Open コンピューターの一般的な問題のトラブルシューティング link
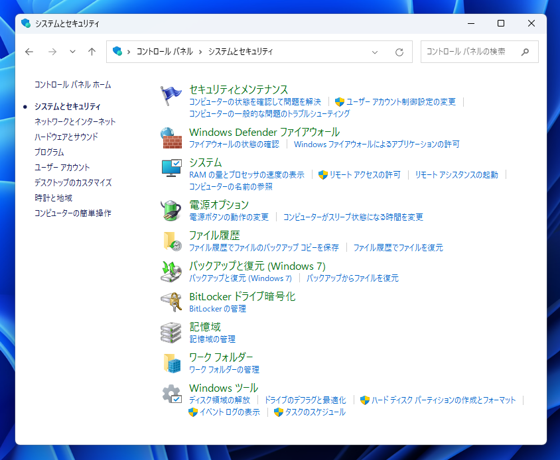This screenshot has width=560, height=460. pyautogui.click(x=269, y=114)
